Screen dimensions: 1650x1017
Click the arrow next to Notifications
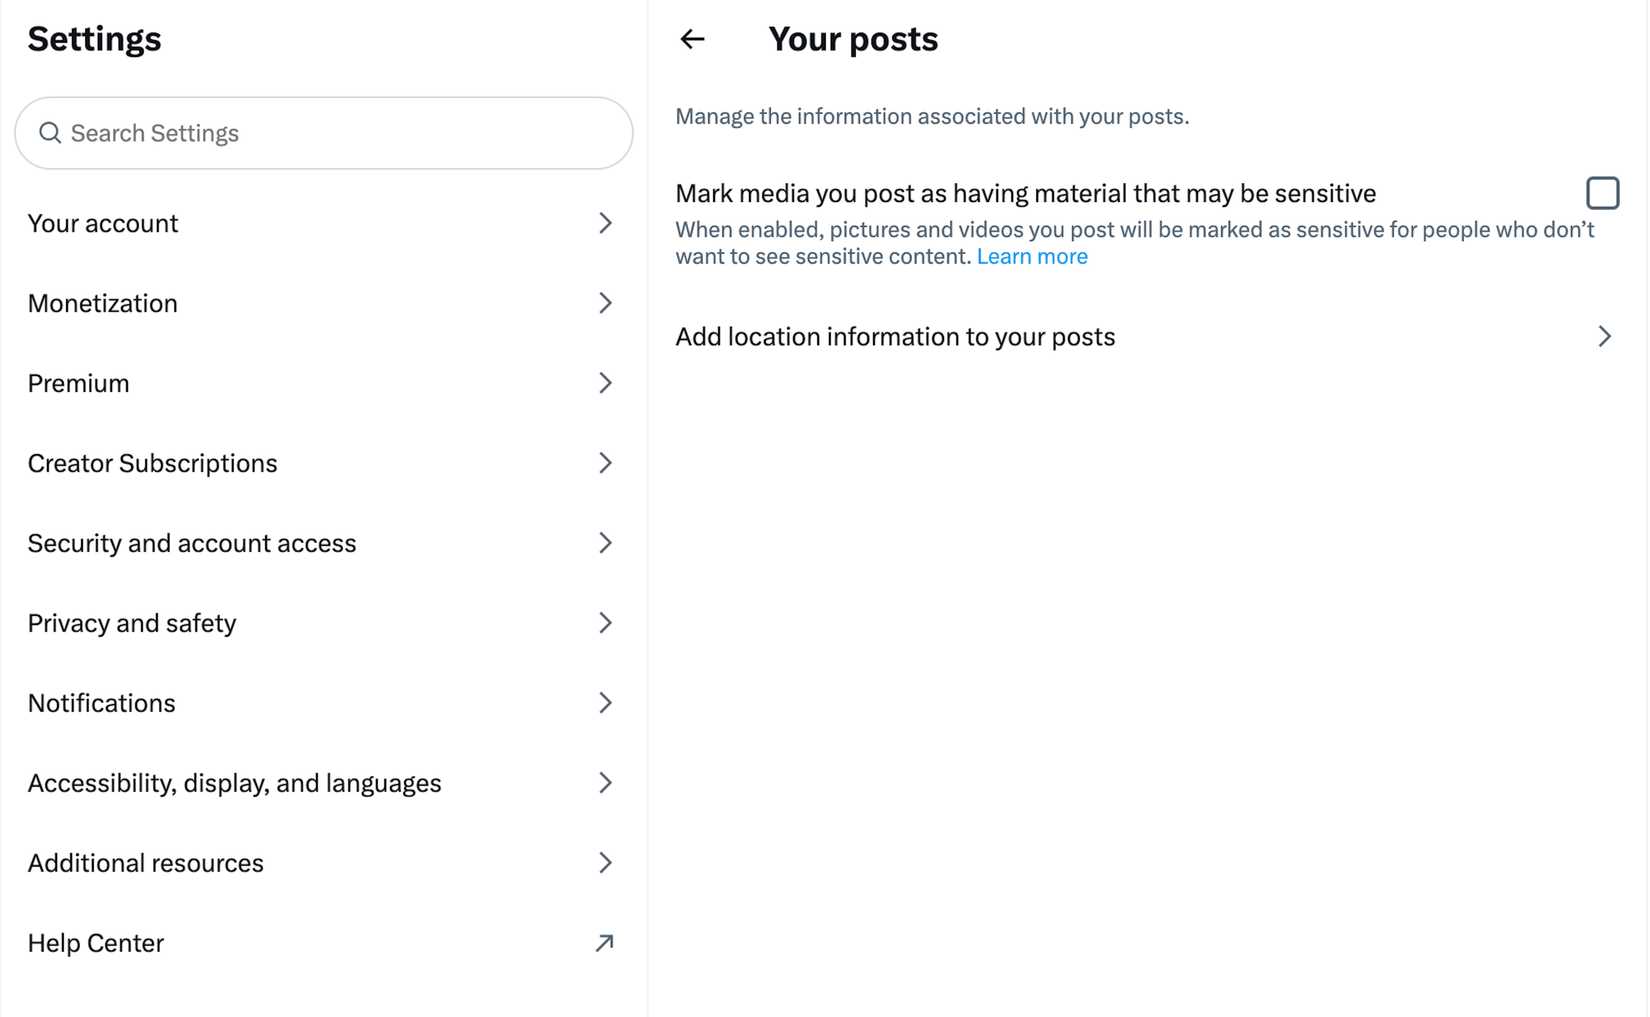tap(605, 703)
